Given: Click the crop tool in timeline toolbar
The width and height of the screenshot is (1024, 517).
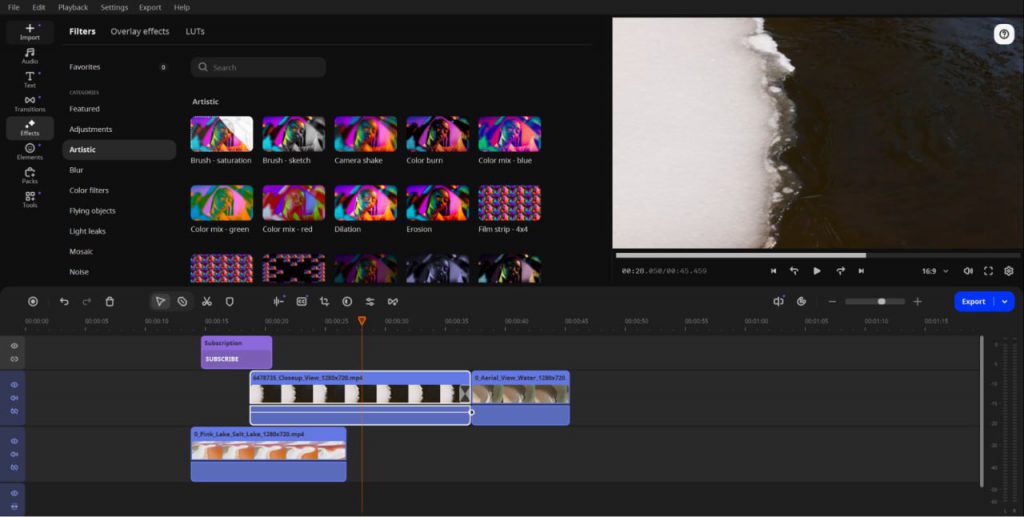Looking at the screenshot, I should coord(324,301).
